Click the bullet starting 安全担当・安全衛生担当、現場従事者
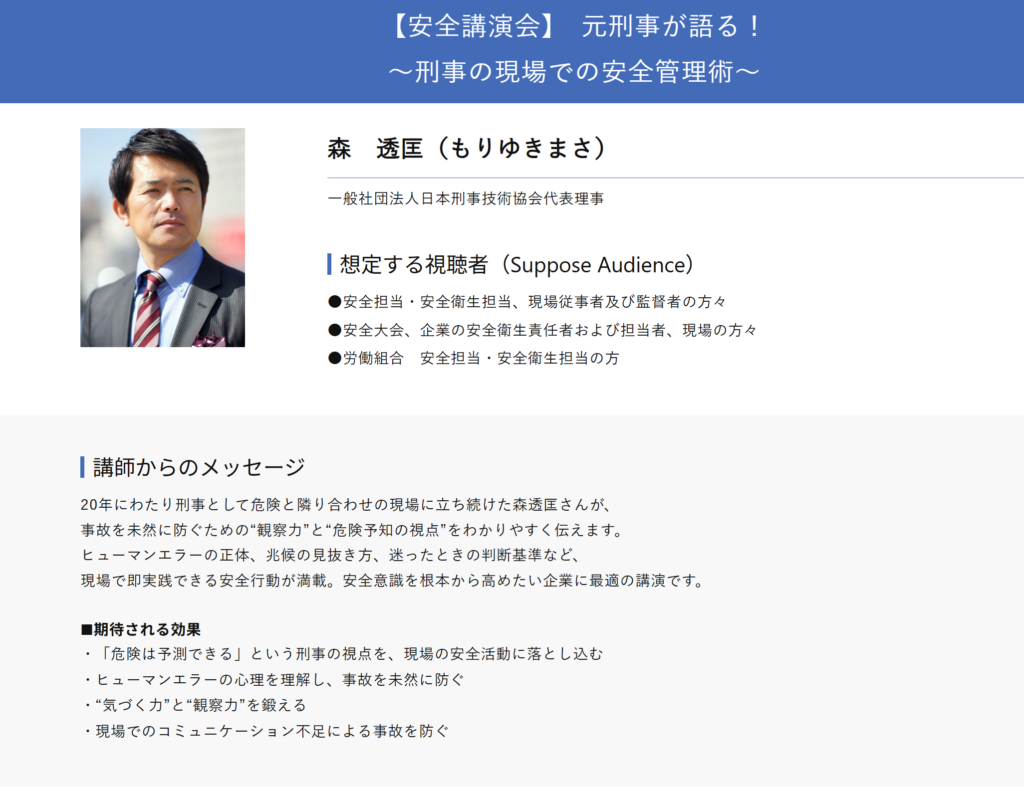This screenshot has width=1024, height=787. [x=527, y=302]
